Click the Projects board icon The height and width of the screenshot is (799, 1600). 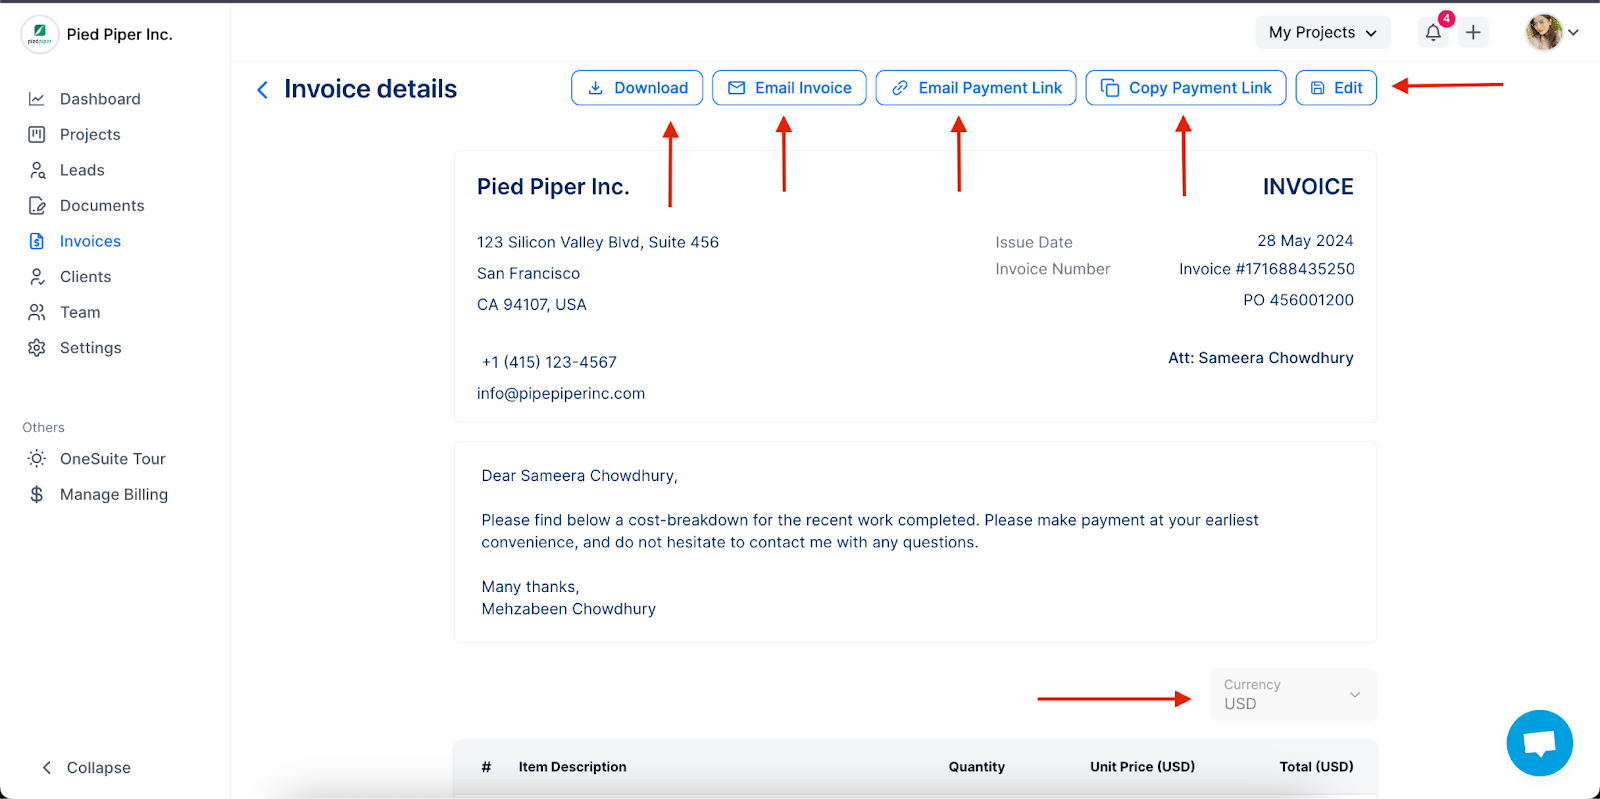click(x=37, y=134)
